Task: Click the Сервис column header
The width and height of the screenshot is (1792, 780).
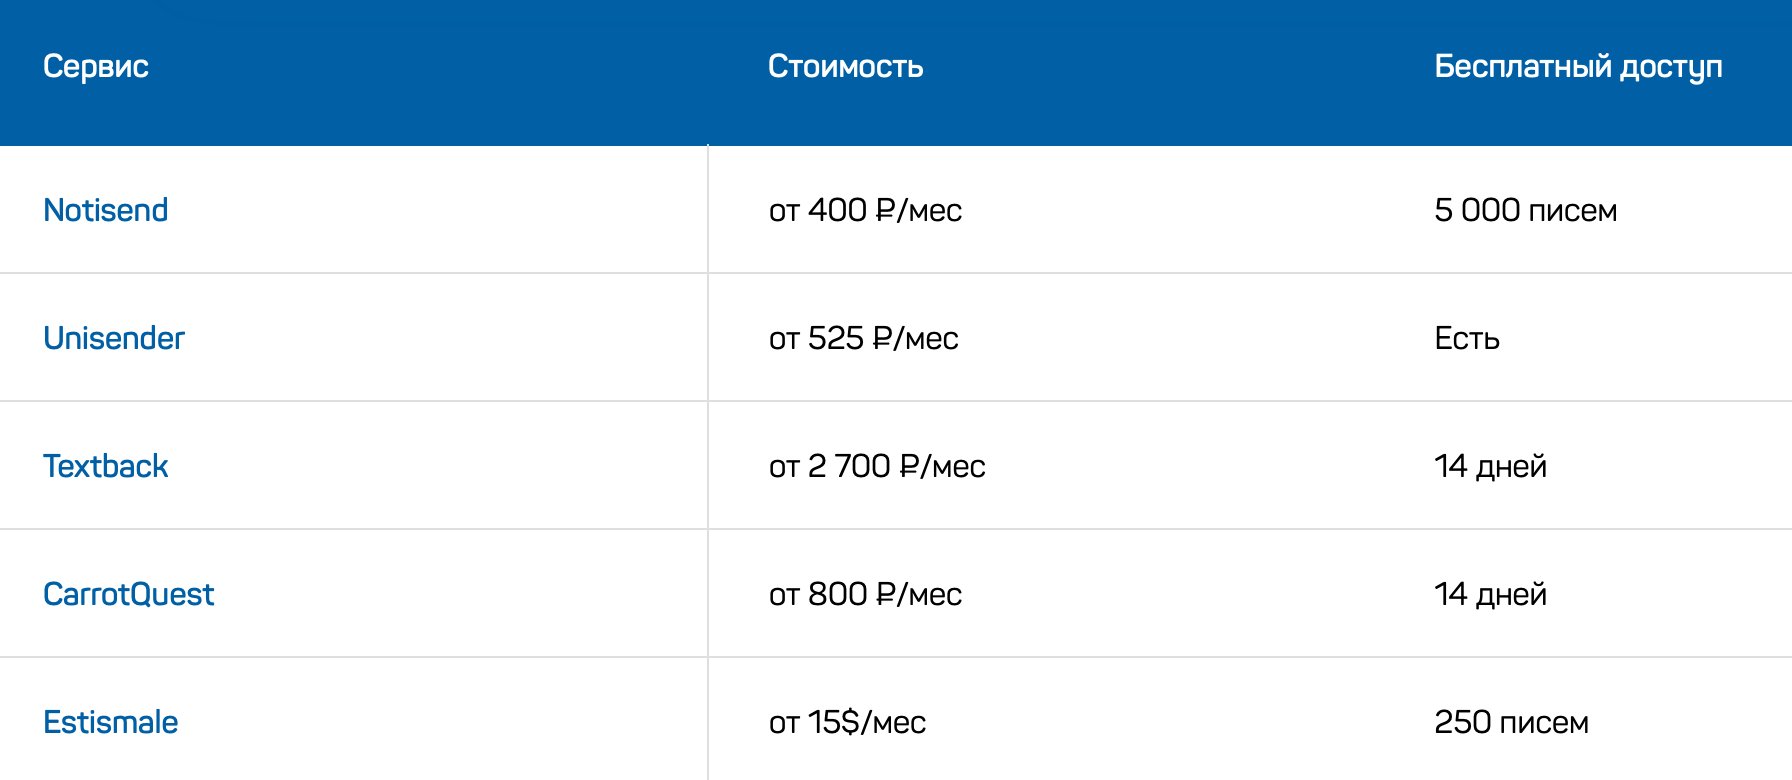Action: coord(96,67)
